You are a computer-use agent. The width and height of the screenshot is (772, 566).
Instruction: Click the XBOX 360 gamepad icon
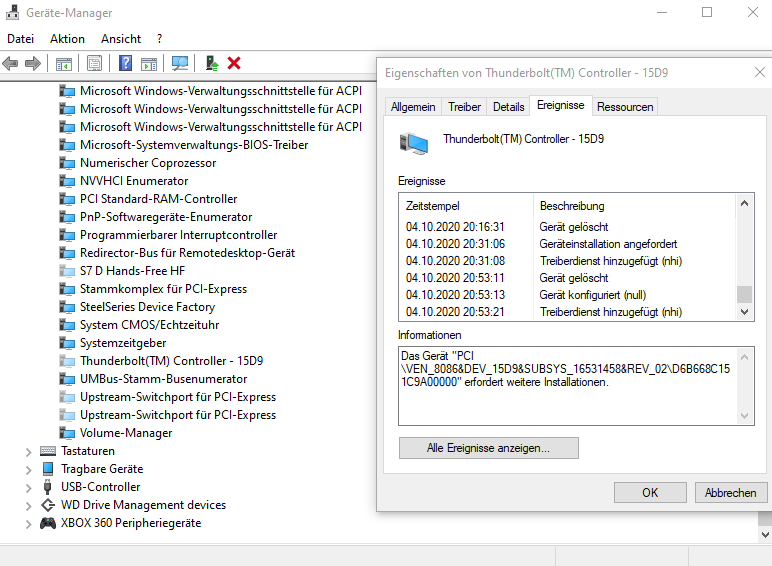click(x=48, y=523)
